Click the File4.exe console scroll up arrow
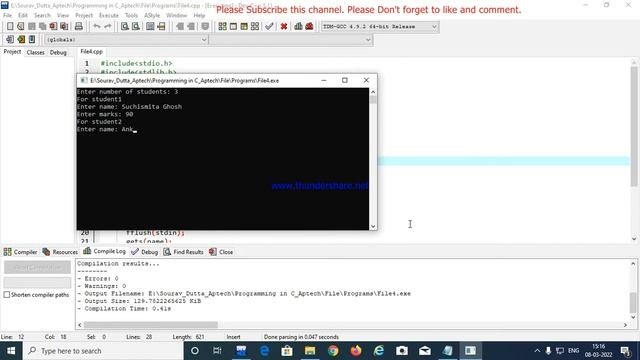The height and width of the screenshot is (360, 640). point(373,92)
